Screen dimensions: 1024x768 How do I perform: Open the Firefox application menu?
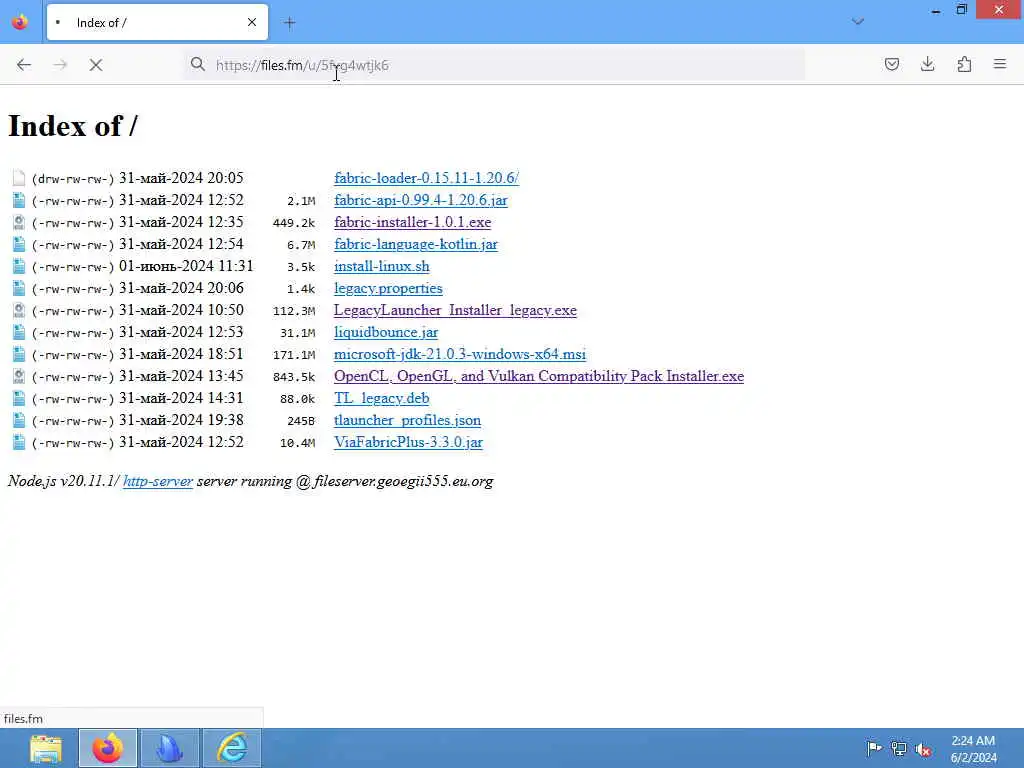1000,64
